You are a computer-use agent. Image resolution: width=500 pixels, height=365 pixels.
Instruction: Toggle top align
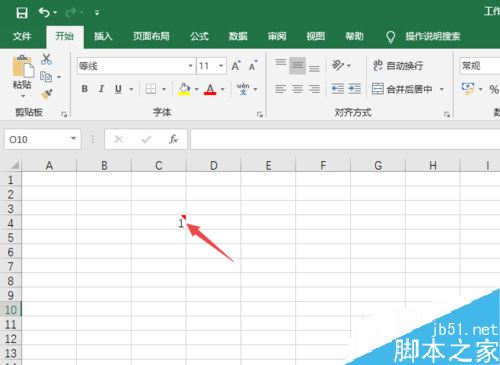coord(281,63)
